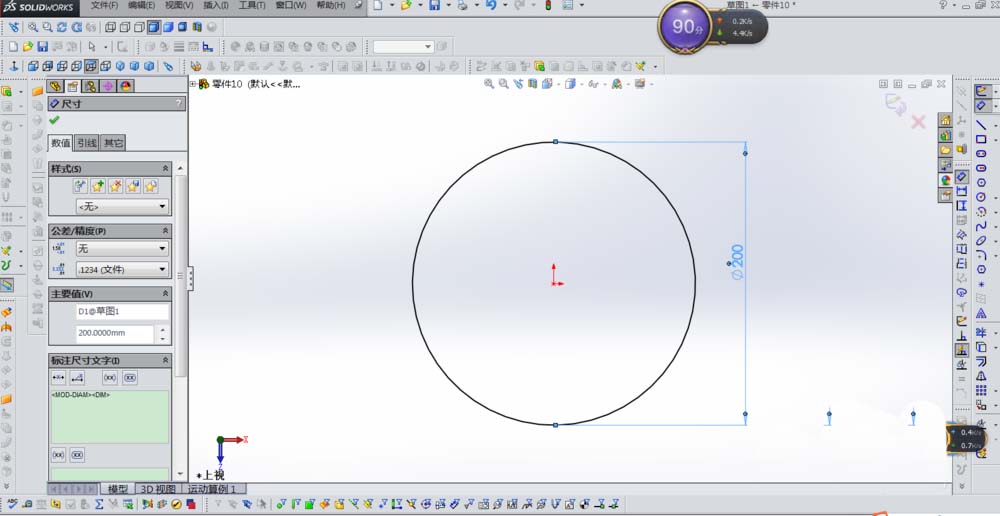Click the Print icon in title bar
This screenshot has width=1000, height=516.
[462, 5]
